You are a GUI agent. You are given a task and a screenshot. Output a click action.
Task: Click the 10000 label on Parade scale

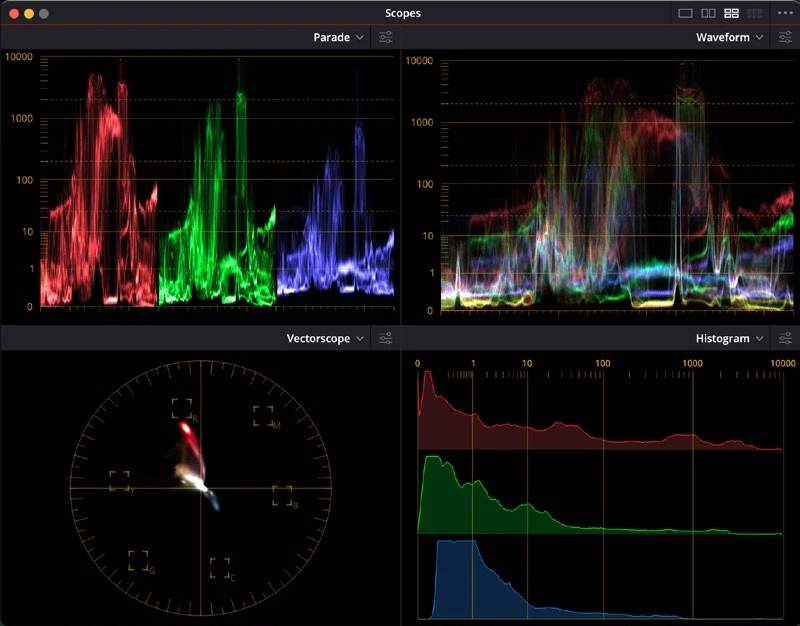point(19,57)
